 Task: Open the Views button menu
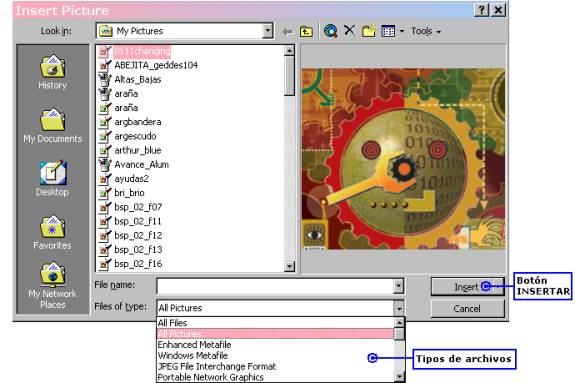pos(392,31)
